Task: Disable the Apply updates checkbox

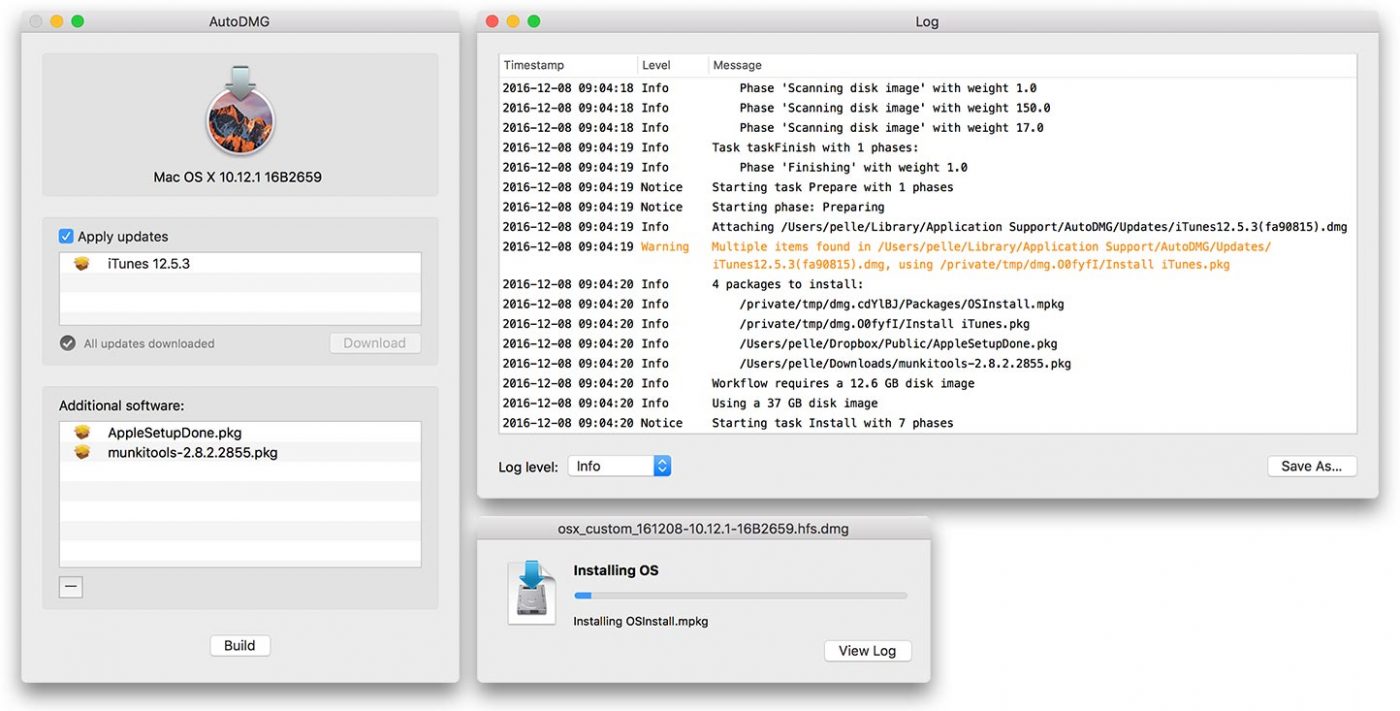Action: pyautogui.click(x=66, y=237)
